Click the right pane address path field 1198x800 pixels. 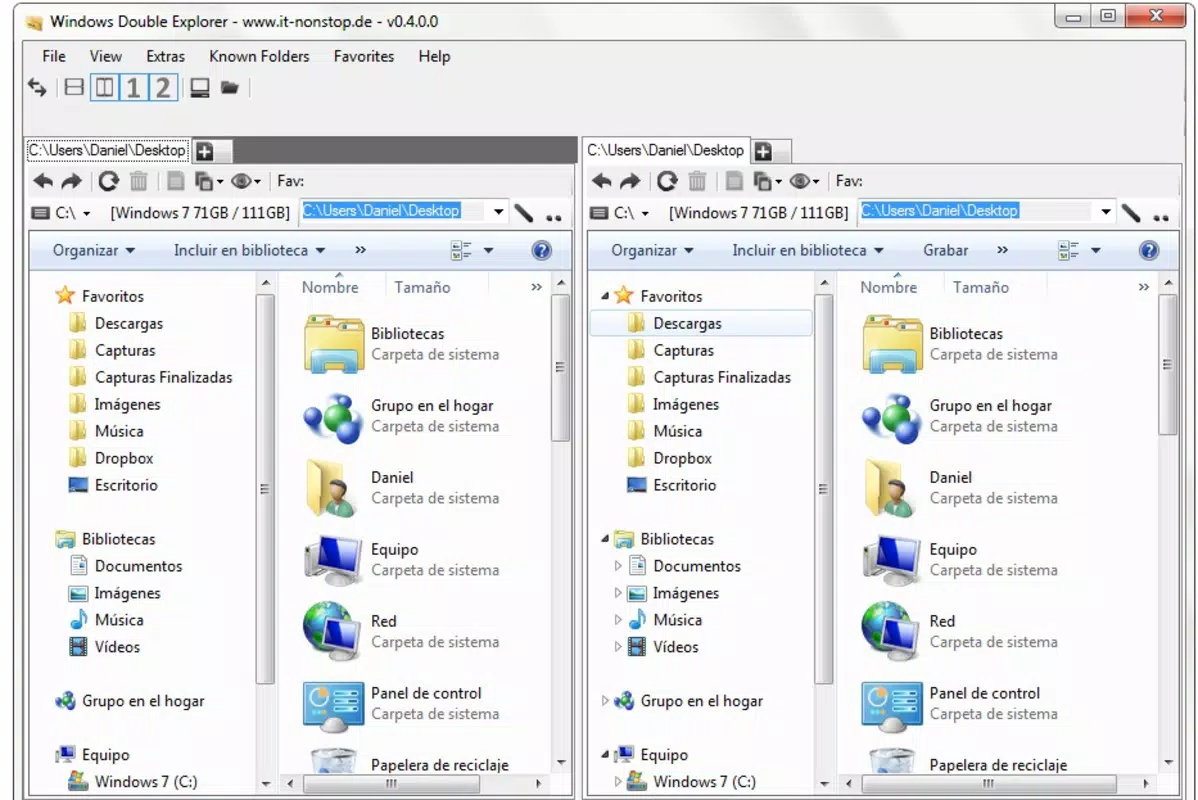[976, 211]
